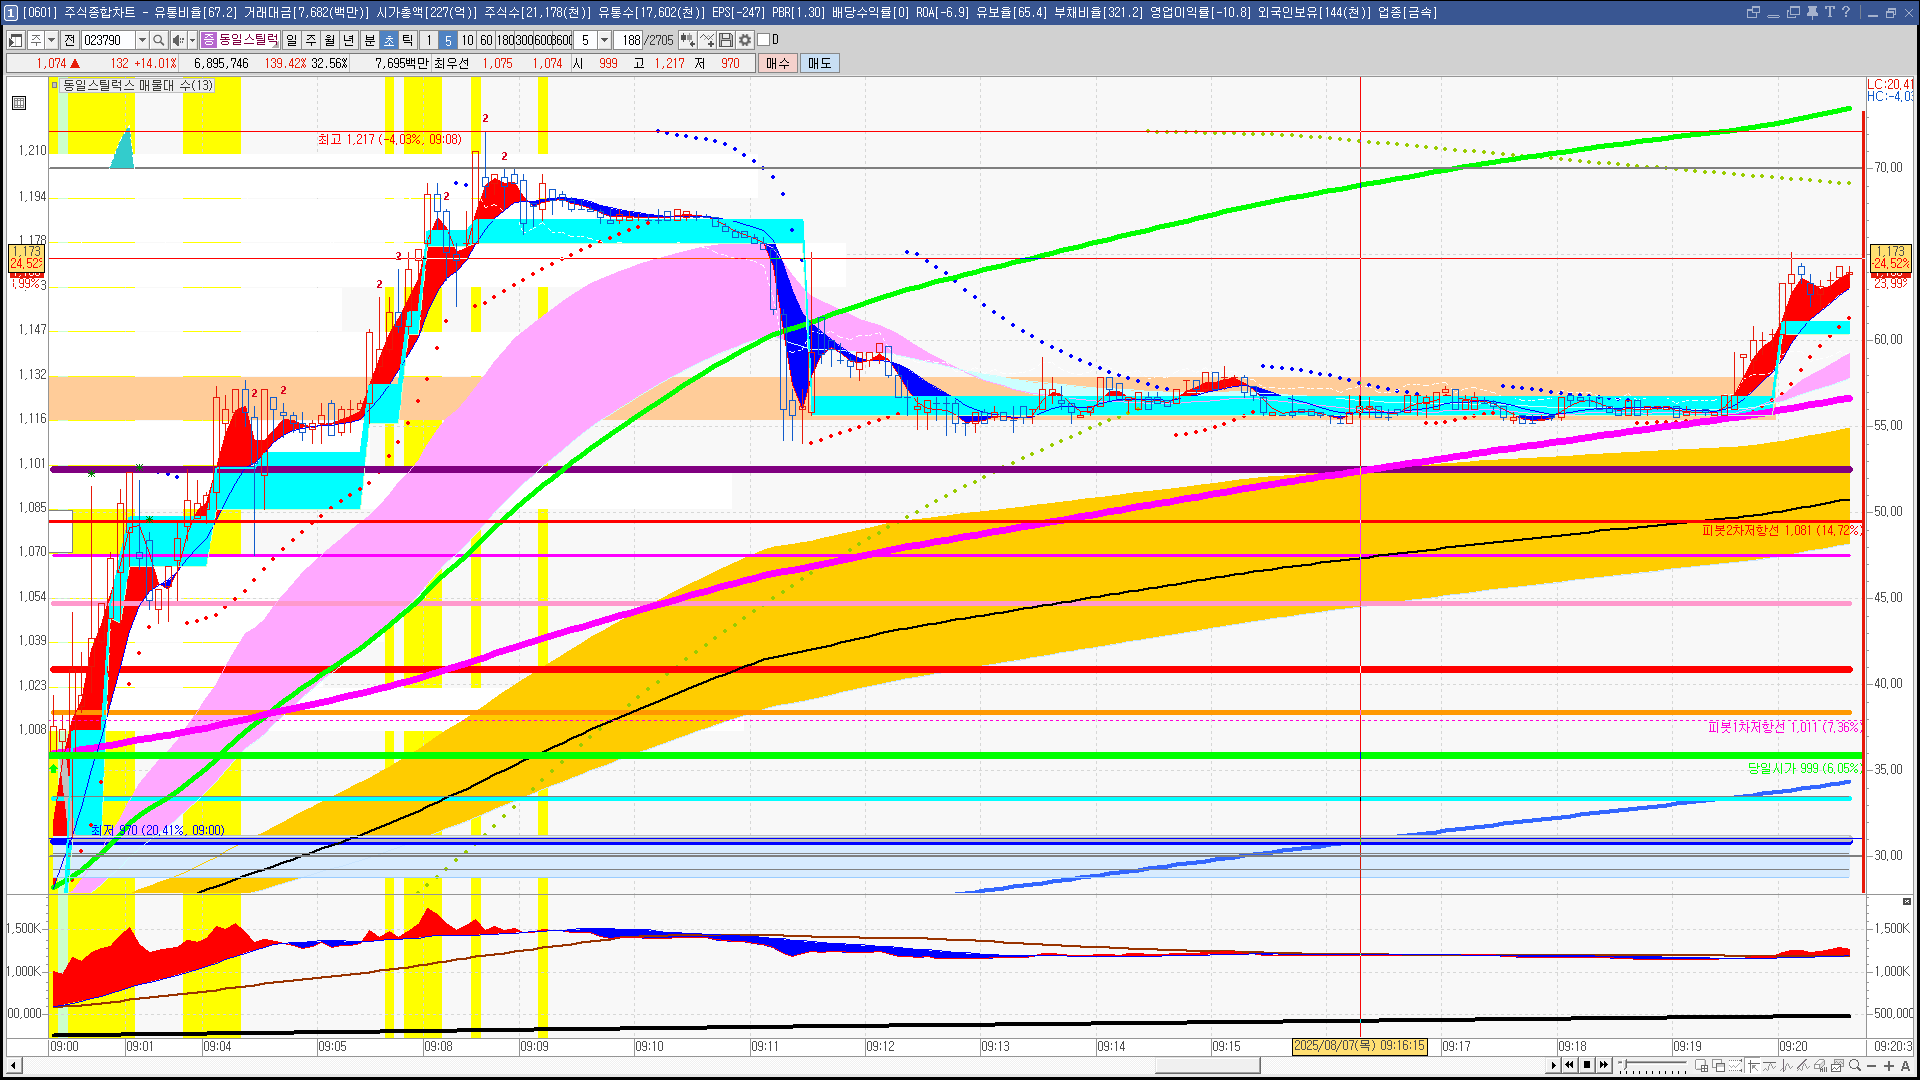Viewport: 1920px width, 1080px height.
Task: Open the stock code 023790 dropdown
Action: [142, 40]
